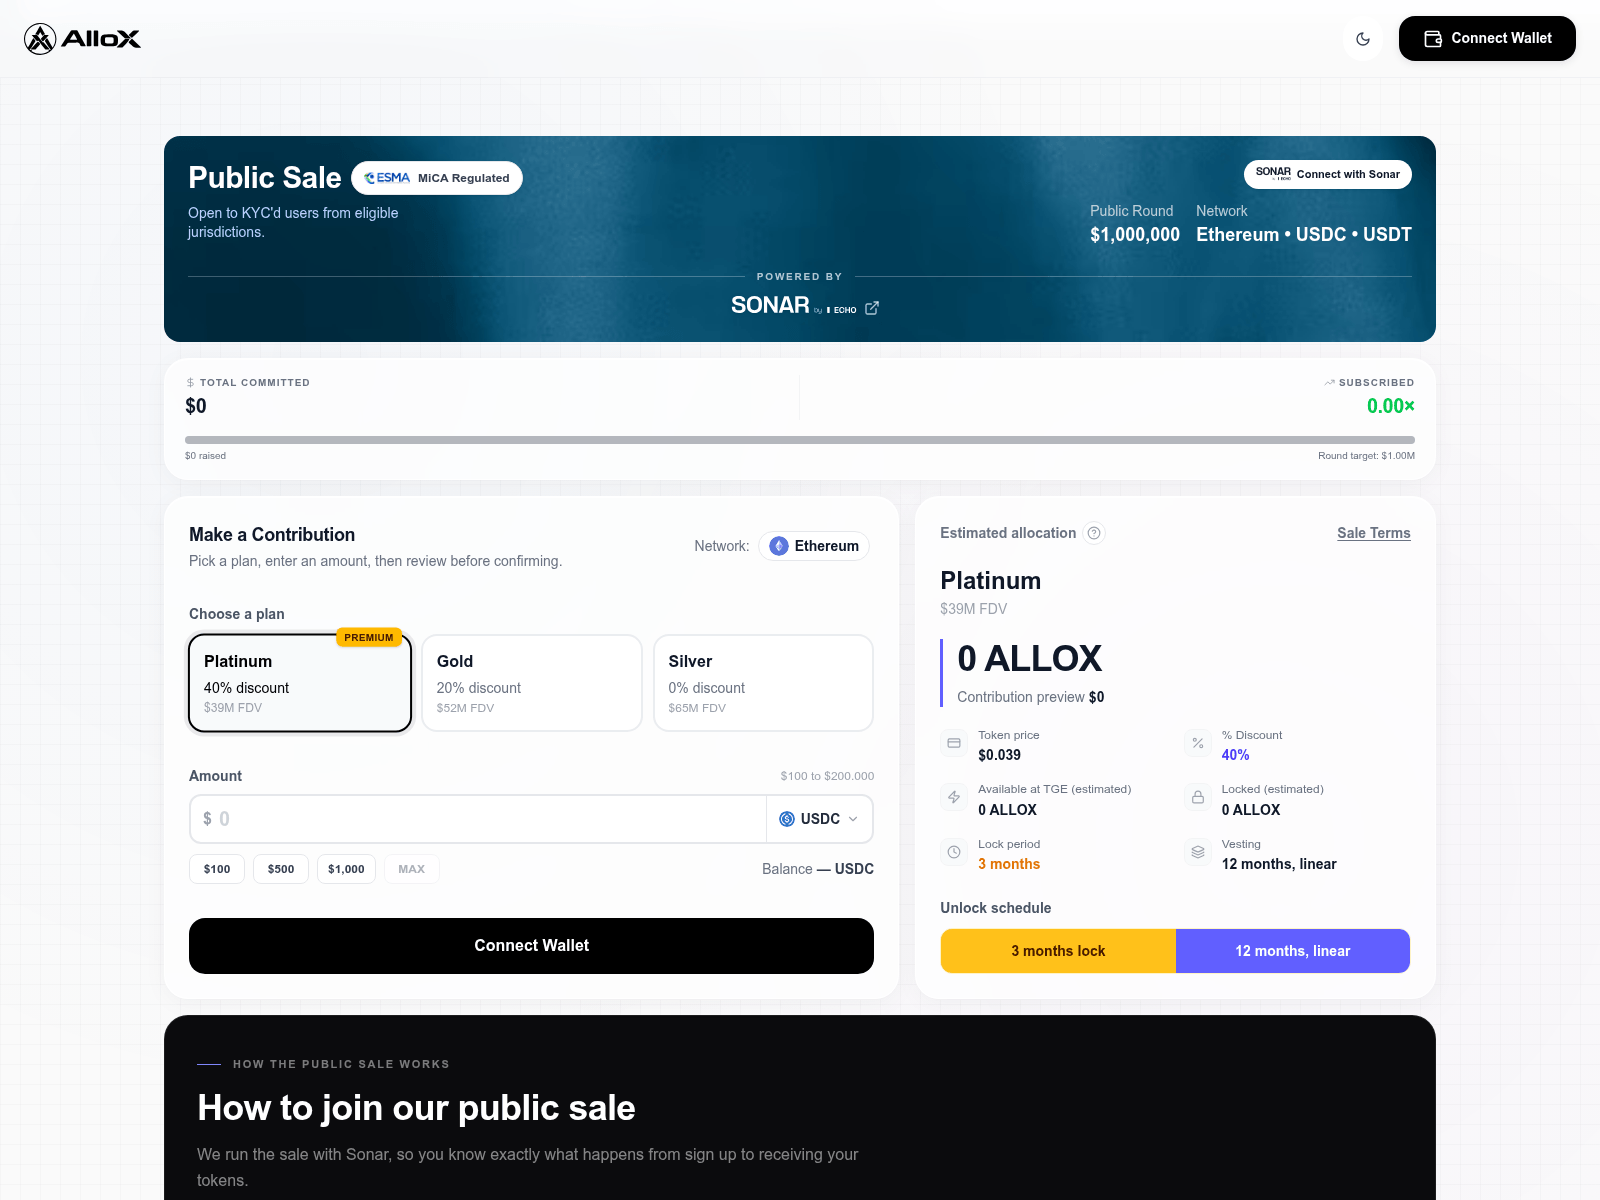Open the Ethereum network selector
1600x1200 pixels.
click(814, 546)
